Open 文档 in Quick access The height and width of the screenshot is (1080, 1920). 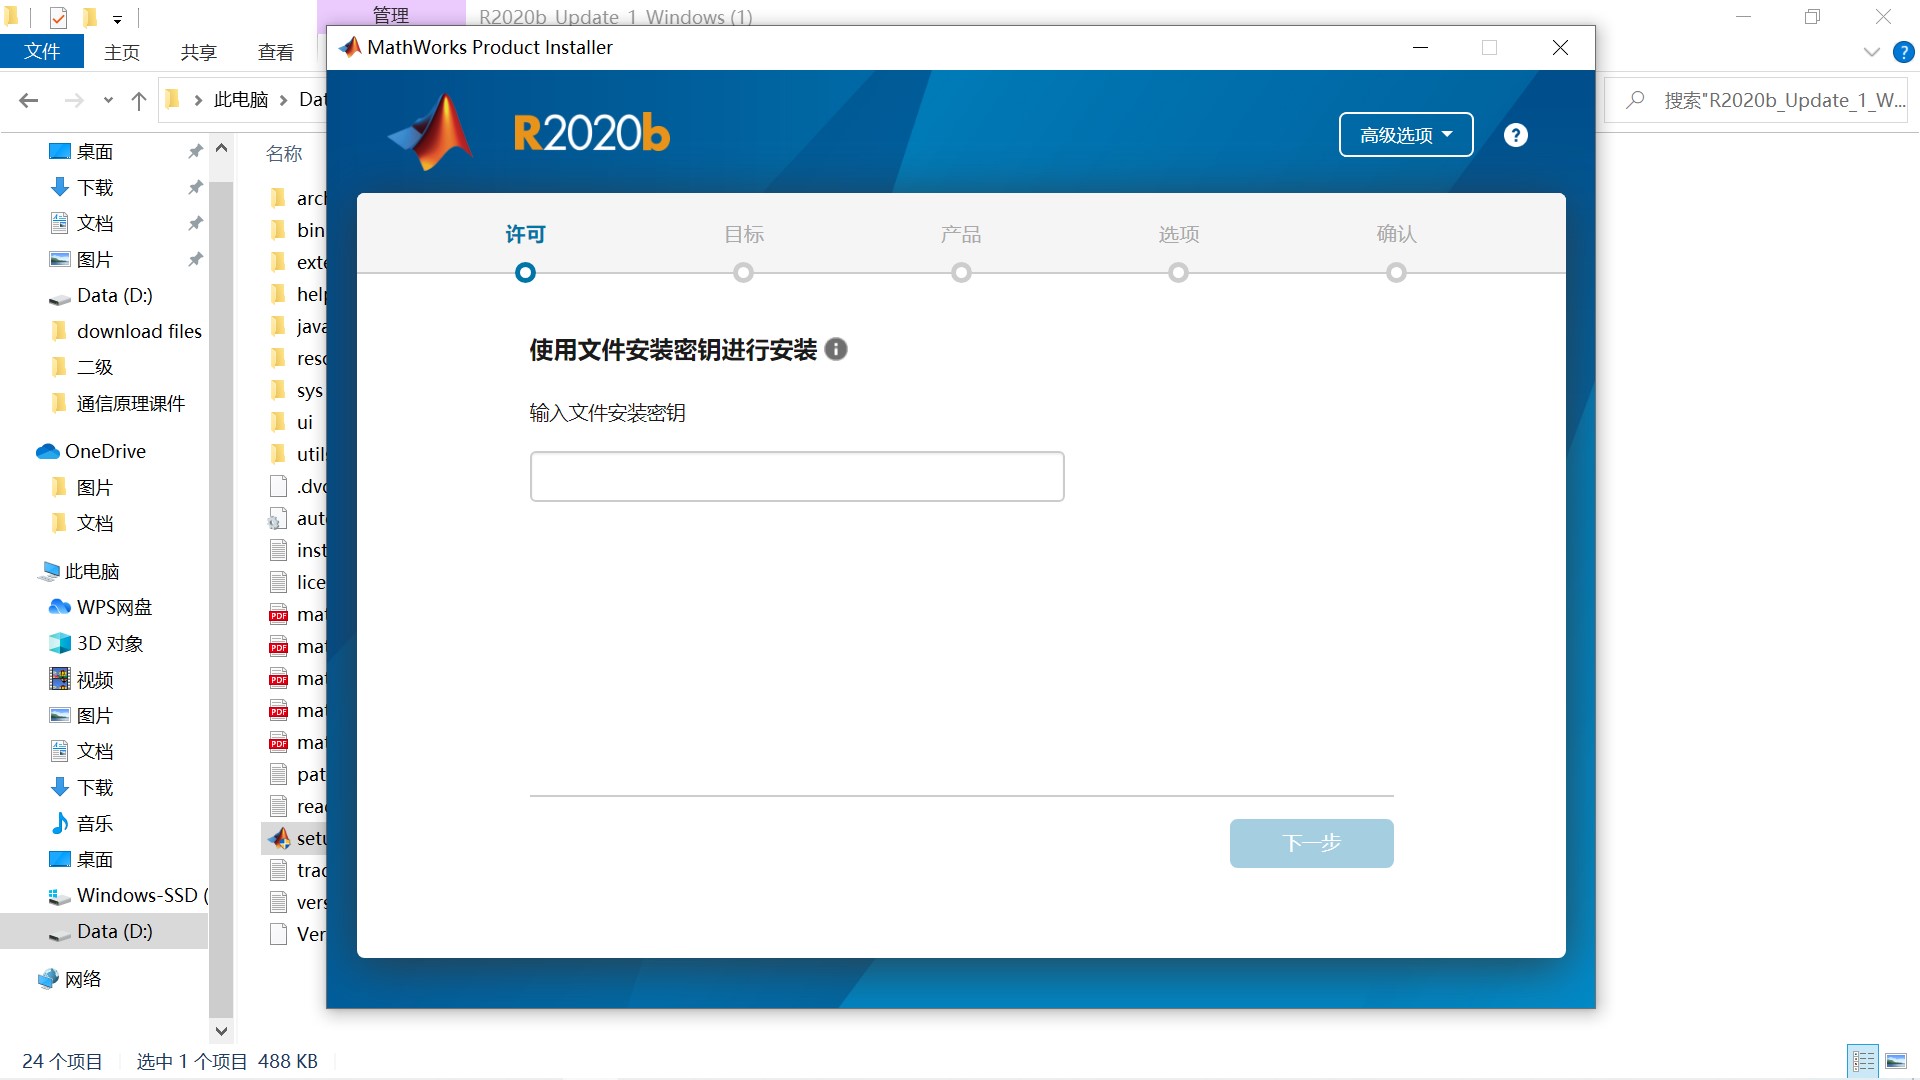click(x=95, y=223)
